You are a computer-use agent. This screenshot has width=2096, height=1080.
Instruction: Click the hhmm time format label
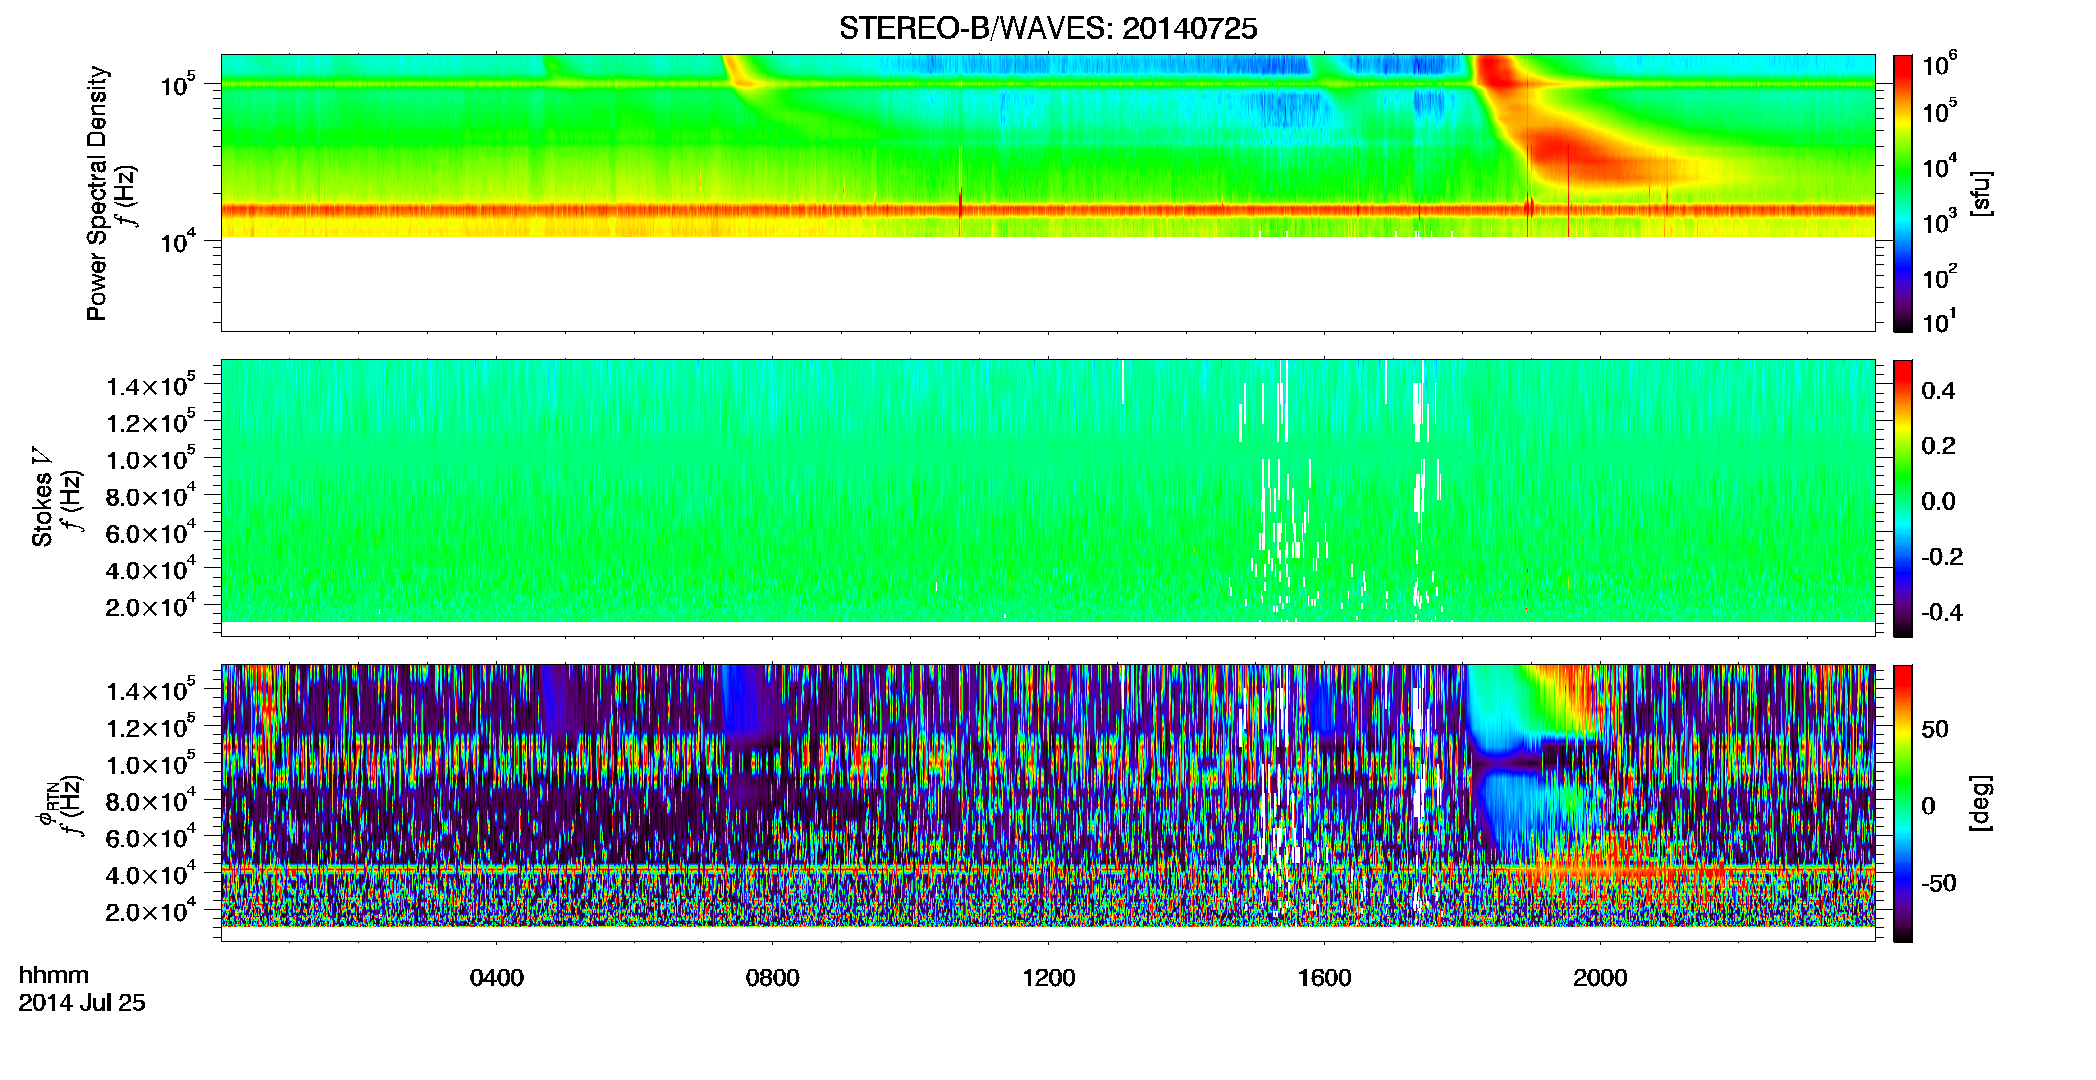pyautogui.click(x=54, y=975)
